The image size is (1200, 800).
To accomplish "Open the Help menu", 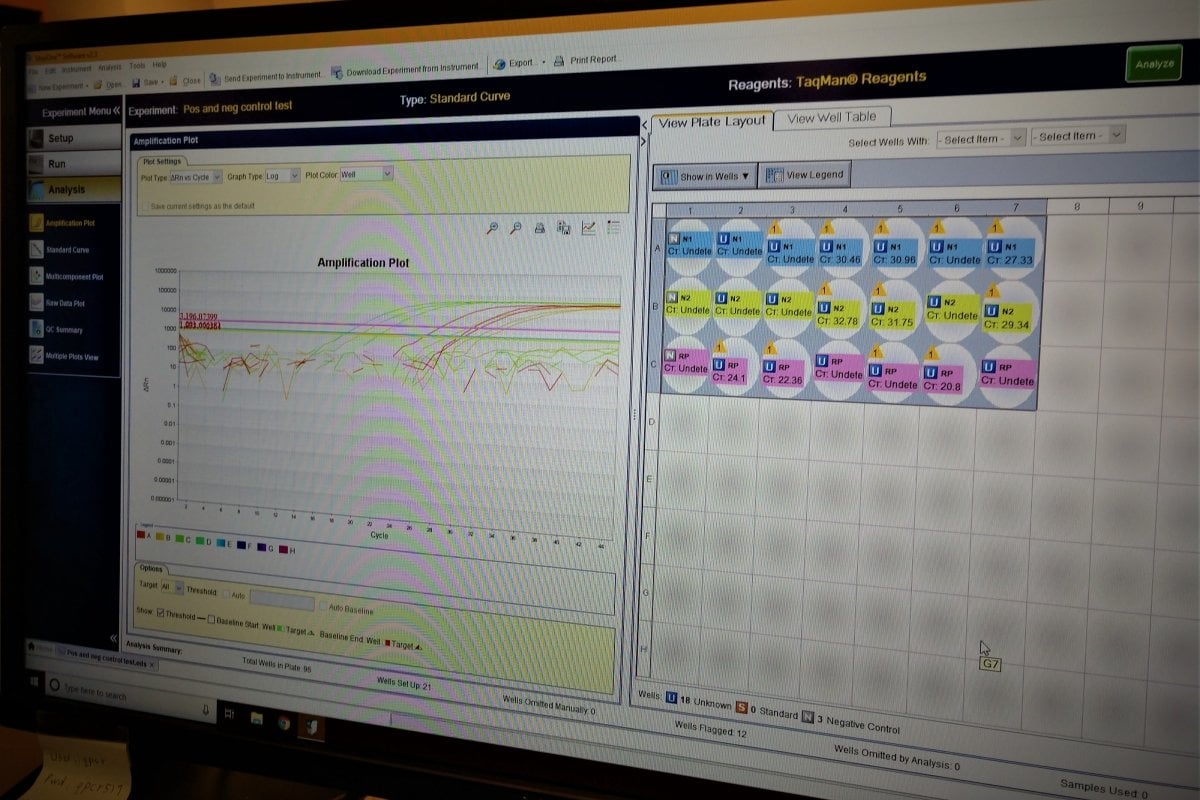I will pyautogui.click(x=159, y=65).
